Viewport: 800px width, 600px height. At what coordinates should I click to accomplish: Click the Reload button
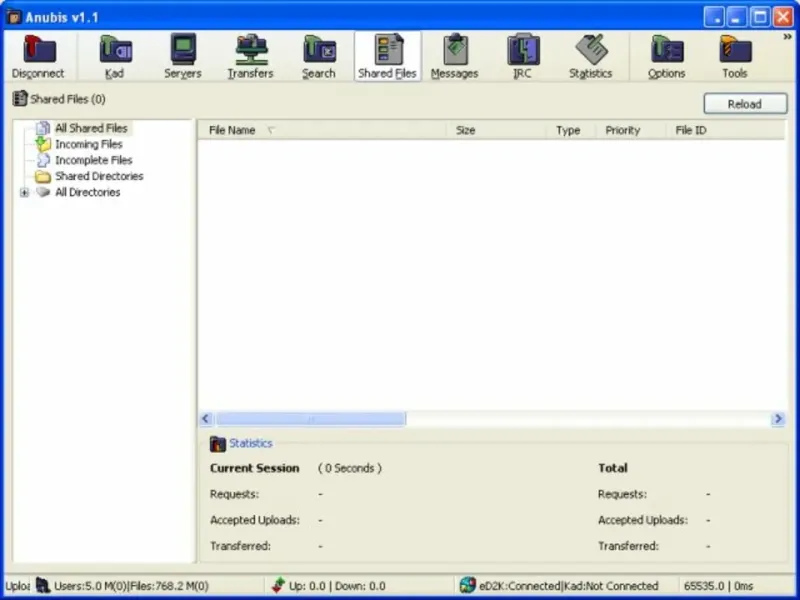click(745, 104)
